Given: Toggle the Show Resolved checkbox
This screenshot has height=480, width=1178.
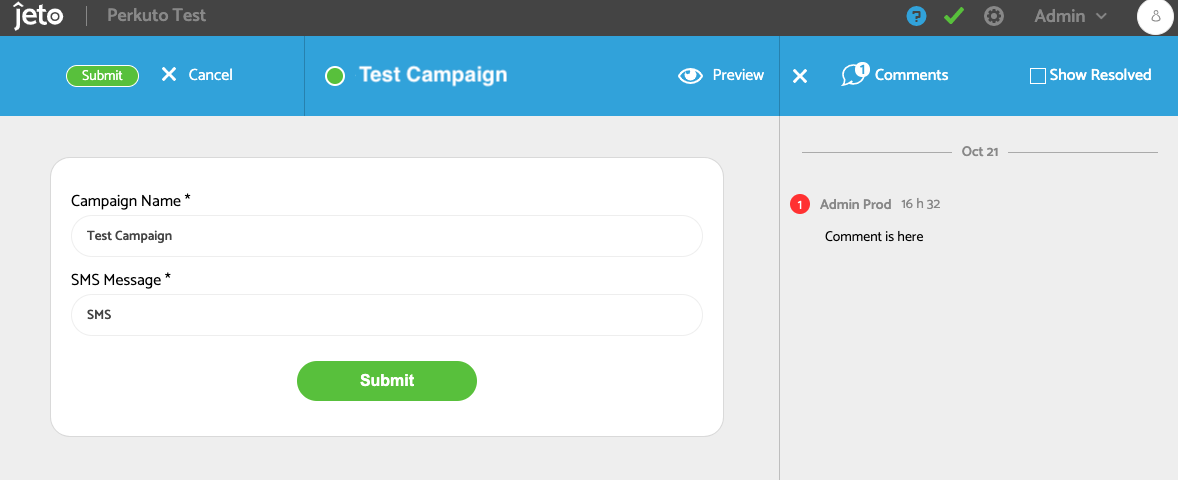Looking at the screenshot, I should coord(1038,75).
